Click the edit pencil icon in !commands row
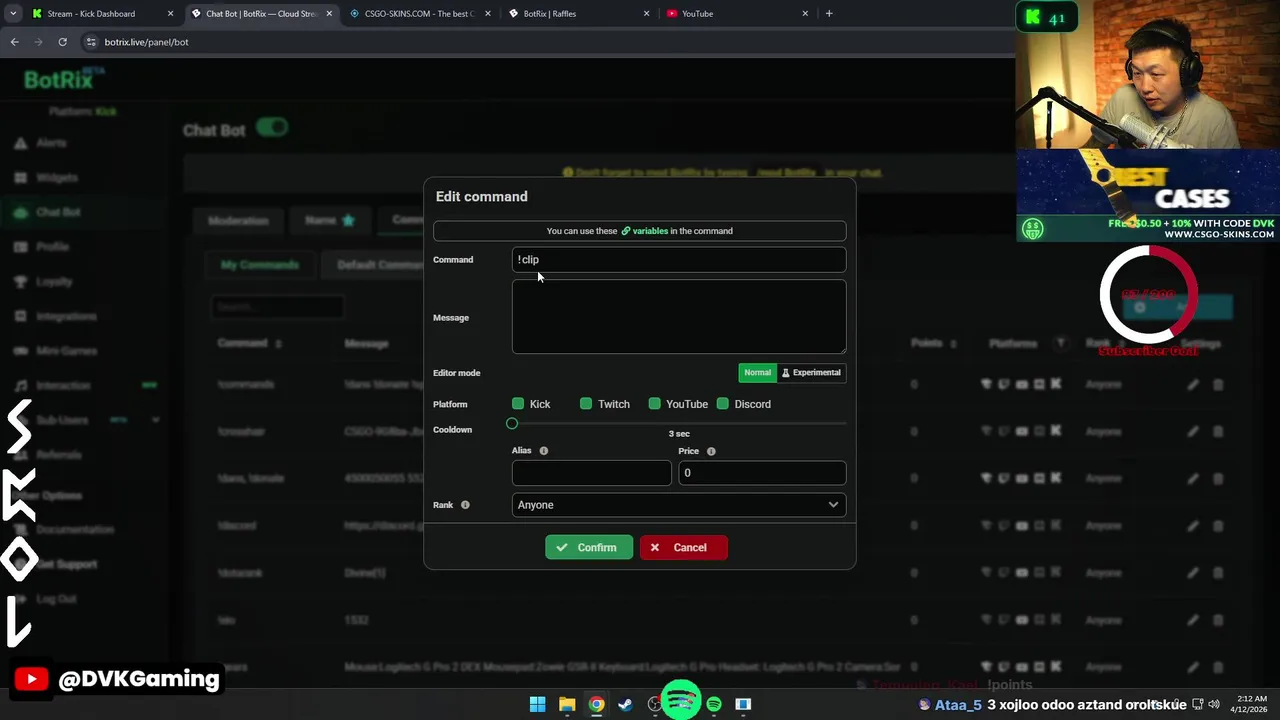Screen dimensions: 1280x720 pyautogui.click(x=1193, y=384)
